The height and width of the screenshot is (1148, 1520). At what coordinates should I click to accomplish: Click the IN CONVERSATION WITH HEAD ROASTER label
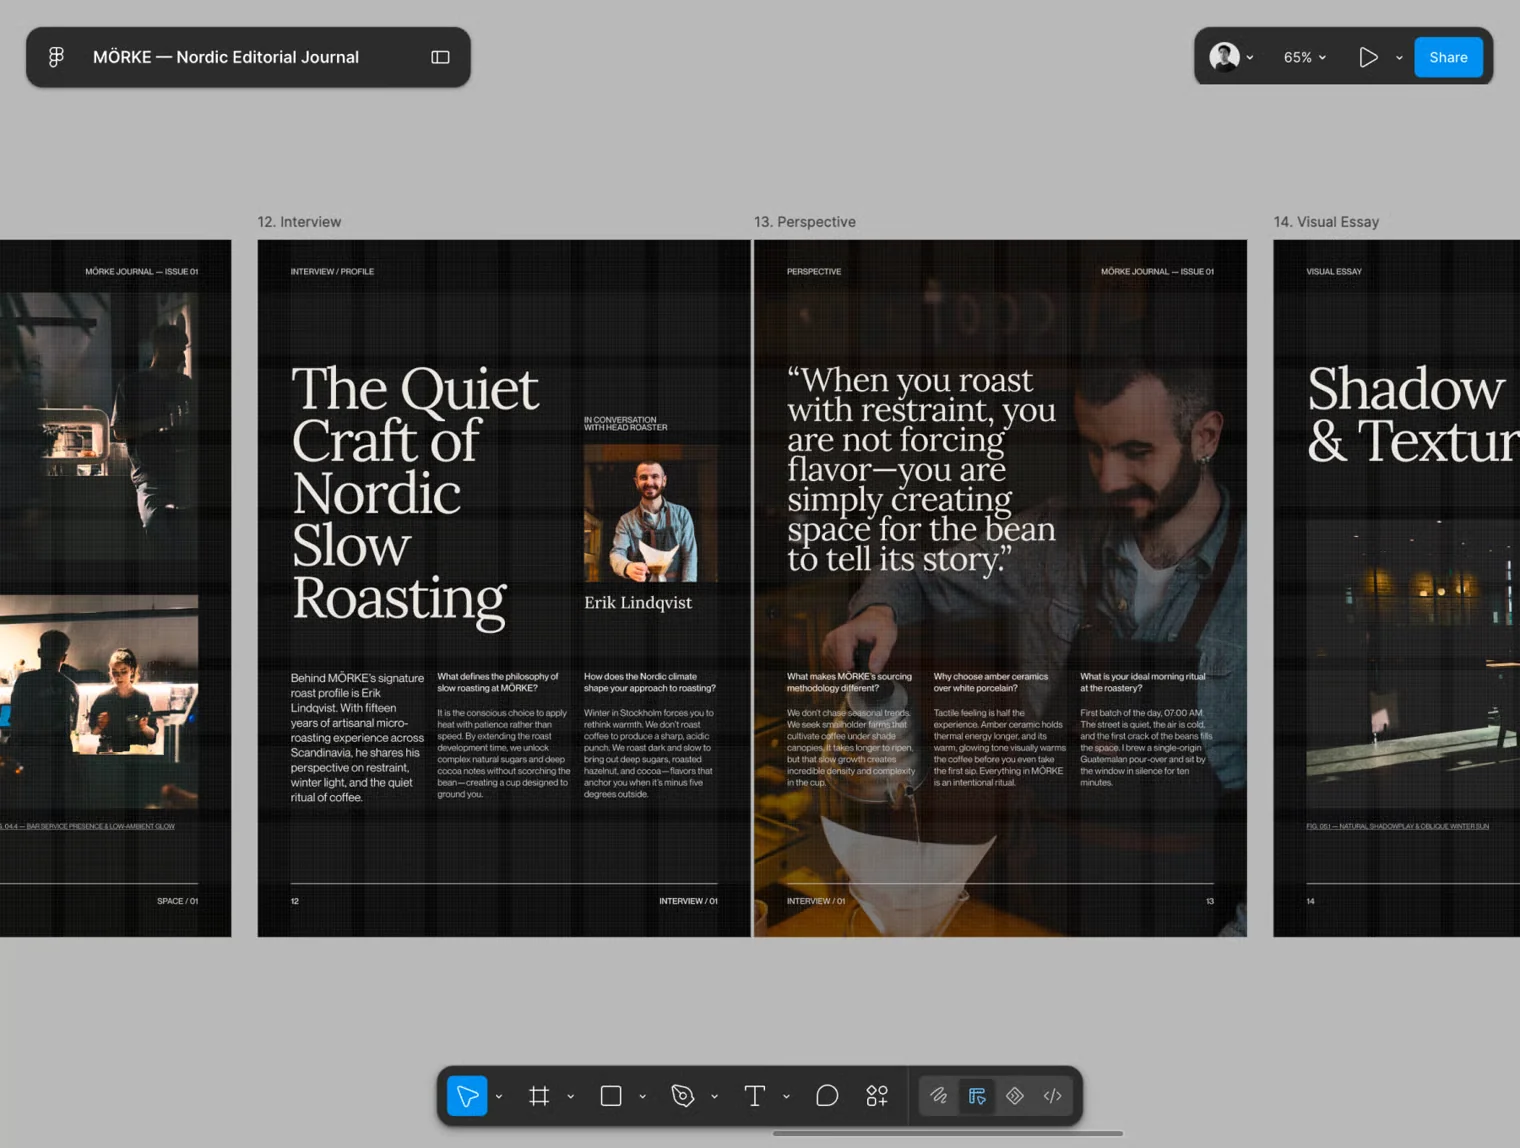click(x=626, y=424)
